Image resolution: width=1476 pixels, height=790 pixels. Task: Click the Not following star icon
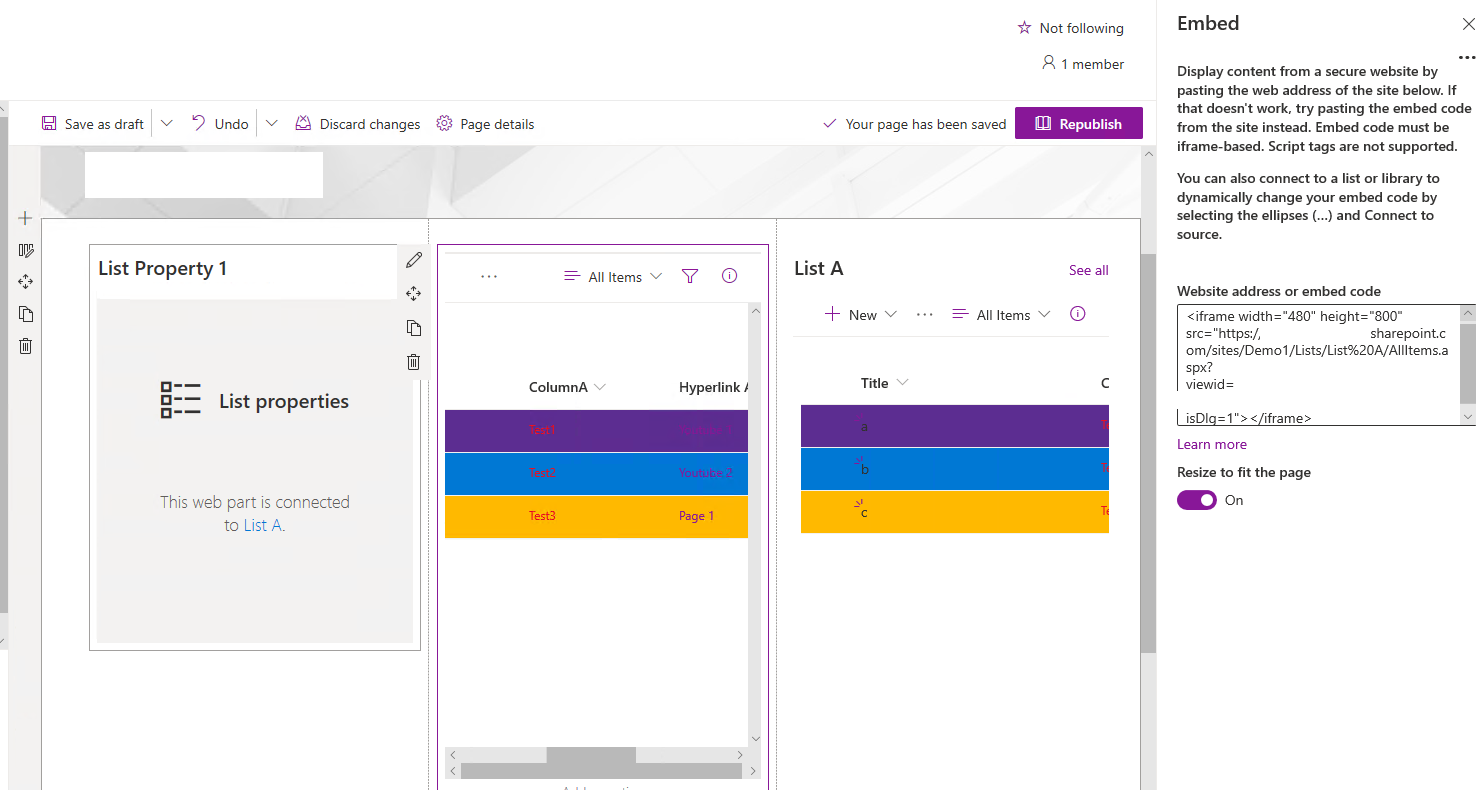point(1024,28)
